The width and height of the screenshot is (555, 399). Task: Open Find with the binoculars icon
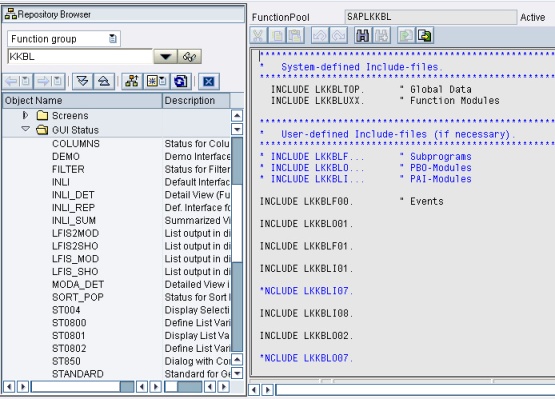pos(363,36)
